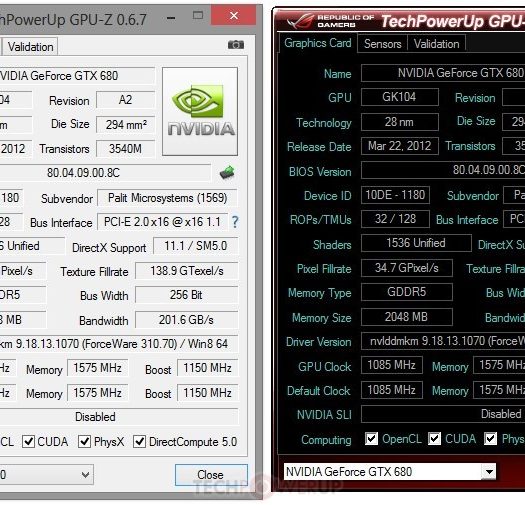The image size is (525, 505).
Task: Click Shaders value 1536 Unified in ROG window
Action: tap(416, 243)
